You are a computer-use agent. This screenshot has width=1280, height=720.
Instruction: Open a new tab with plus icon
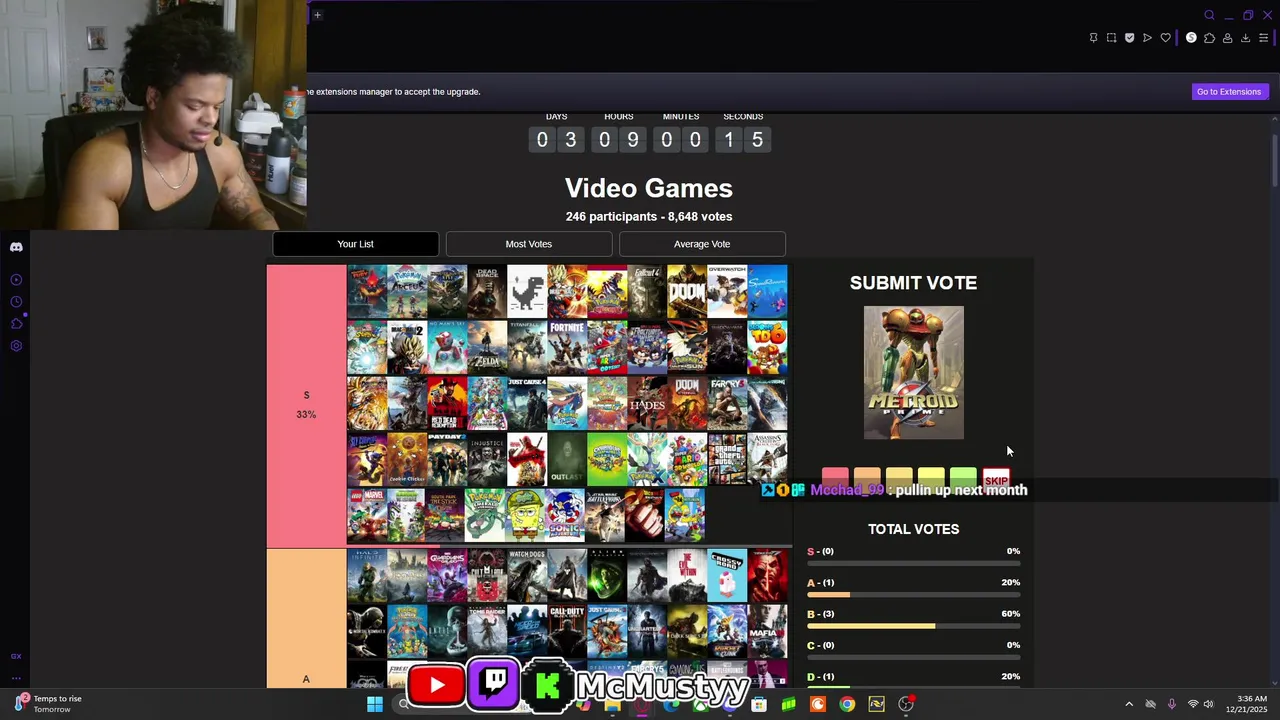coord(317,15)
